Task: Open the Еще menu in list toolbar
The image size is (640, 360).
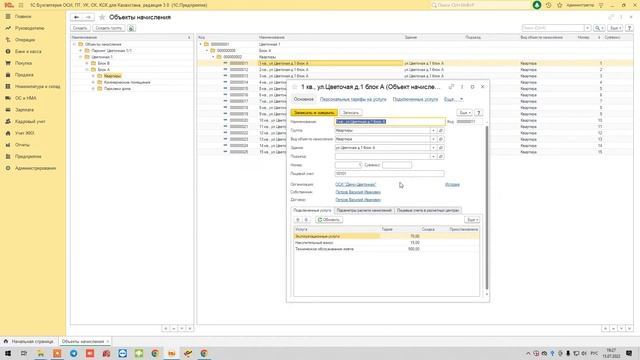Action: click(616, 28)
